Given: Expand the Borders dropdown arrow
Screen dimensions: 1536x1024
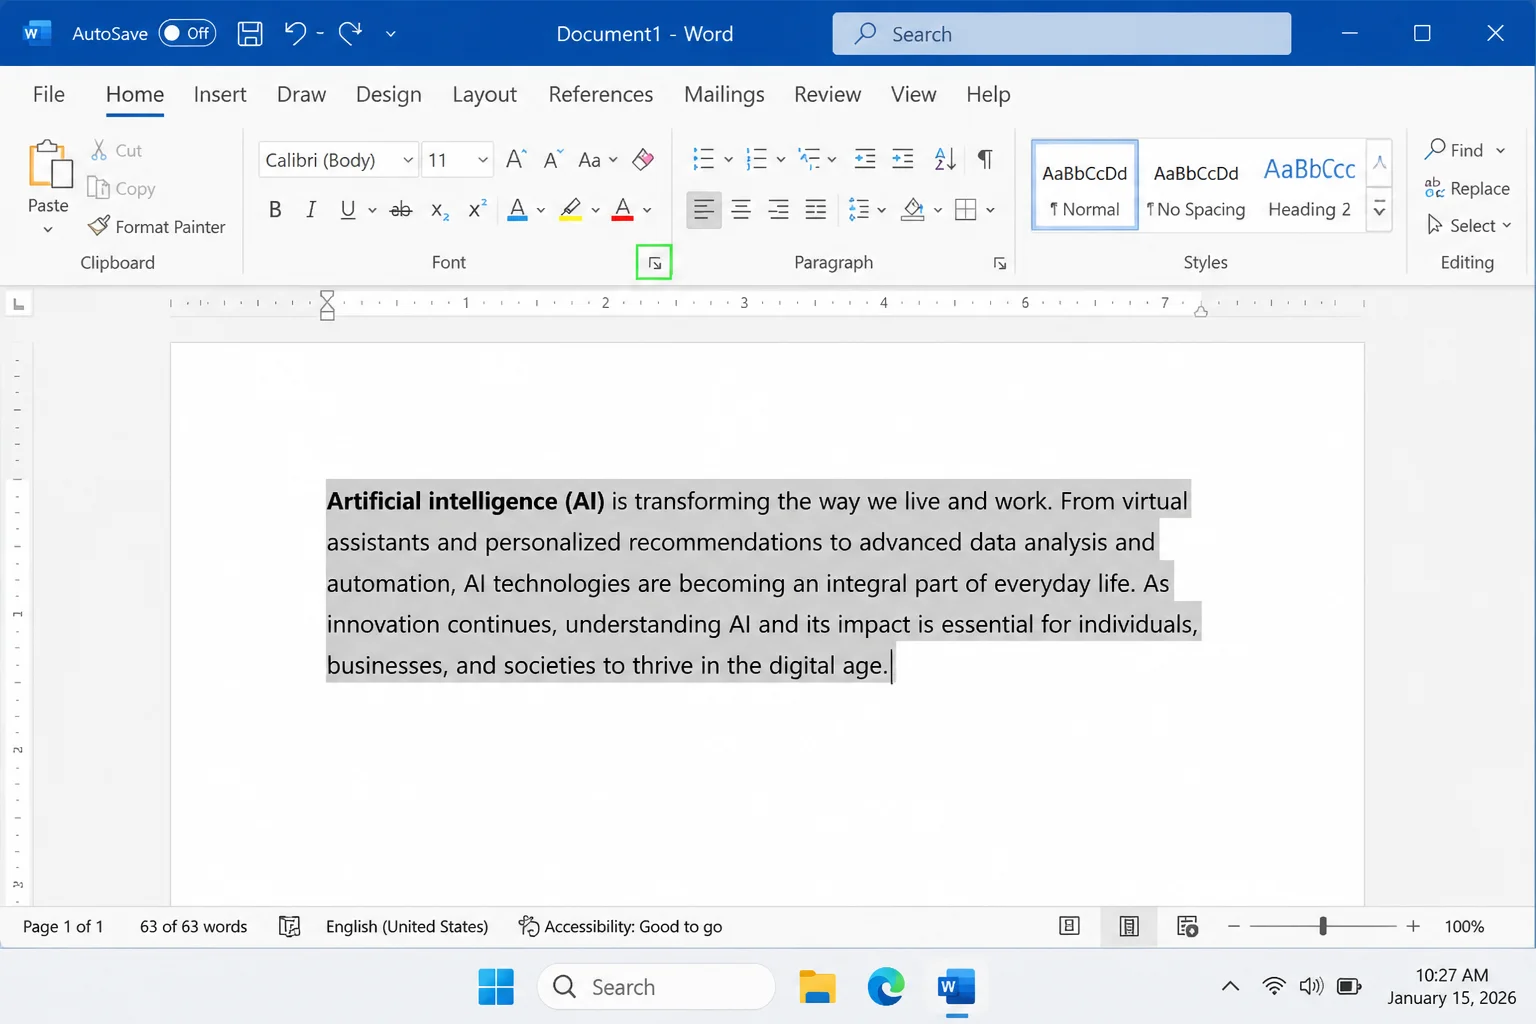Looking at the screenshot, I should tap(990, 210).
